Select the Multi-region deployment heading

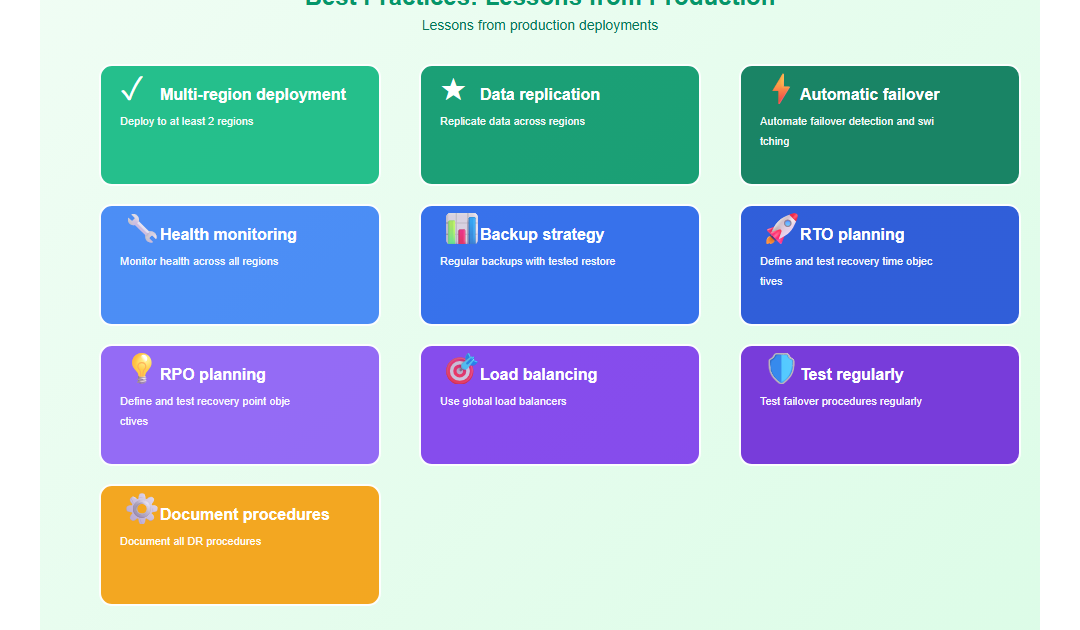253,95
